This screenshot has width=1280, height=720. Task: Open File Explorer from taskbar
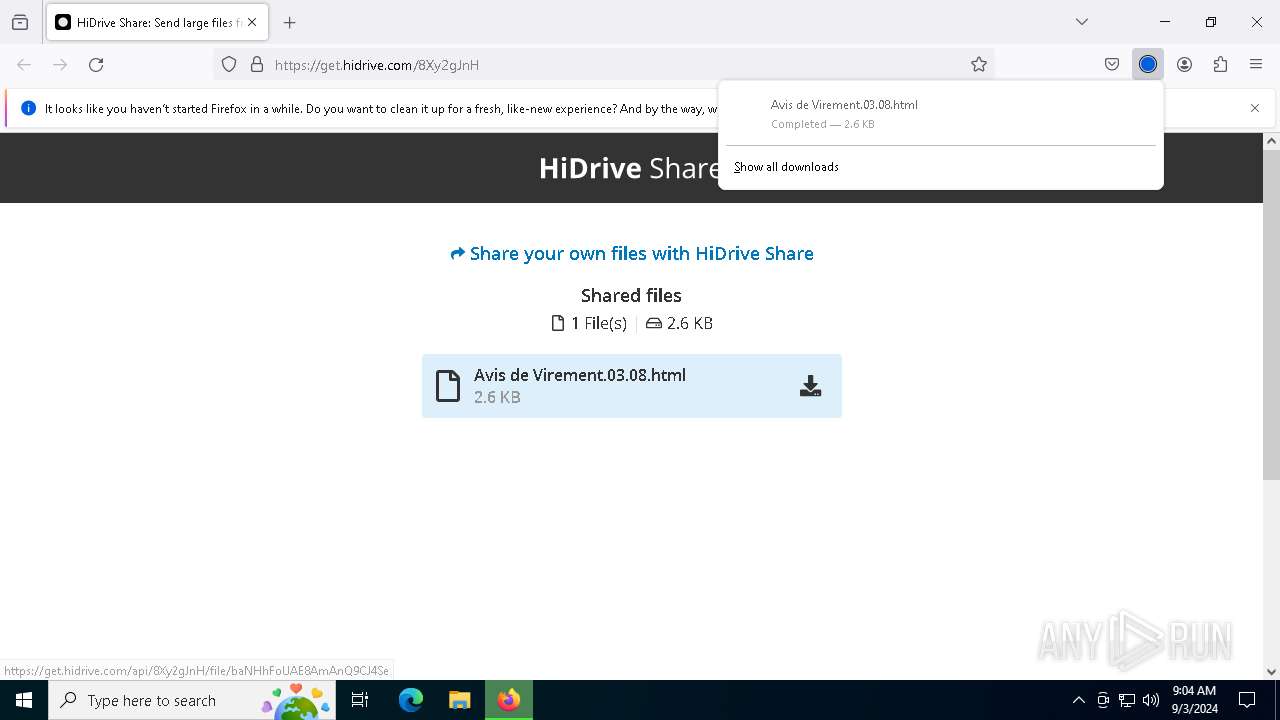(x=459, y=700)
